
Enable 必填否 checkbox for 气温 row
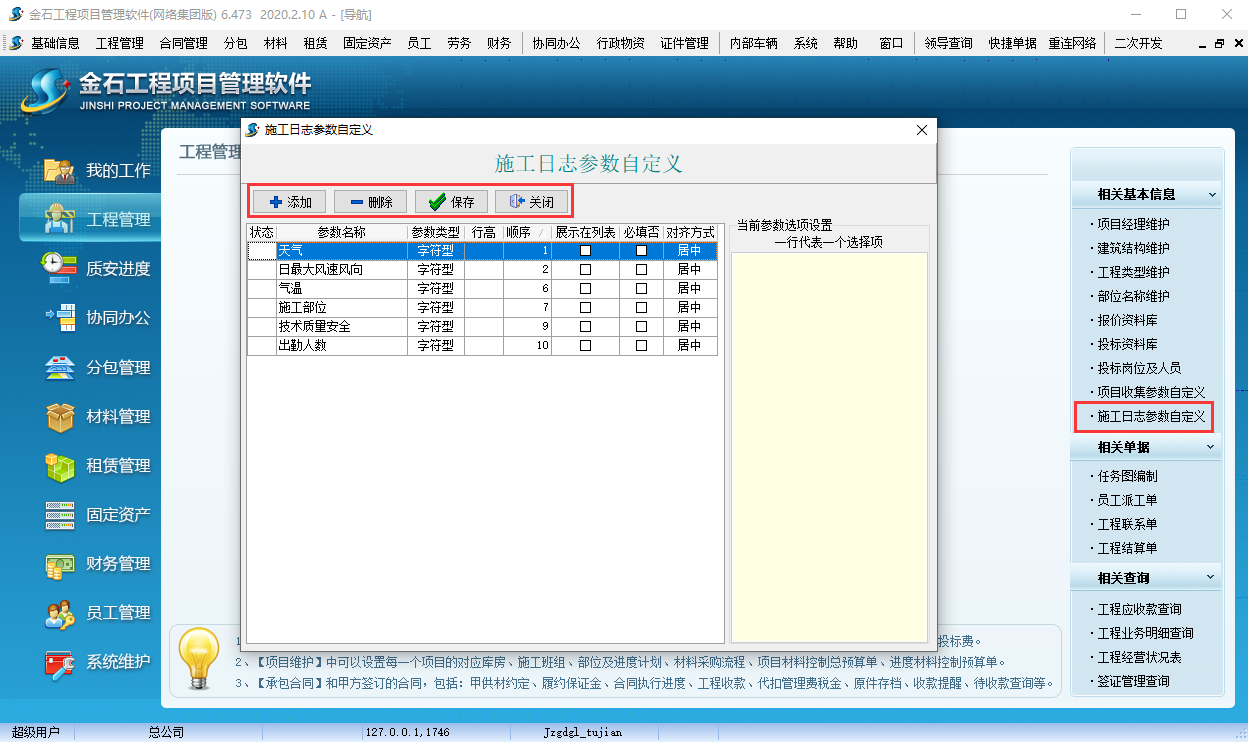pos(641,288)
